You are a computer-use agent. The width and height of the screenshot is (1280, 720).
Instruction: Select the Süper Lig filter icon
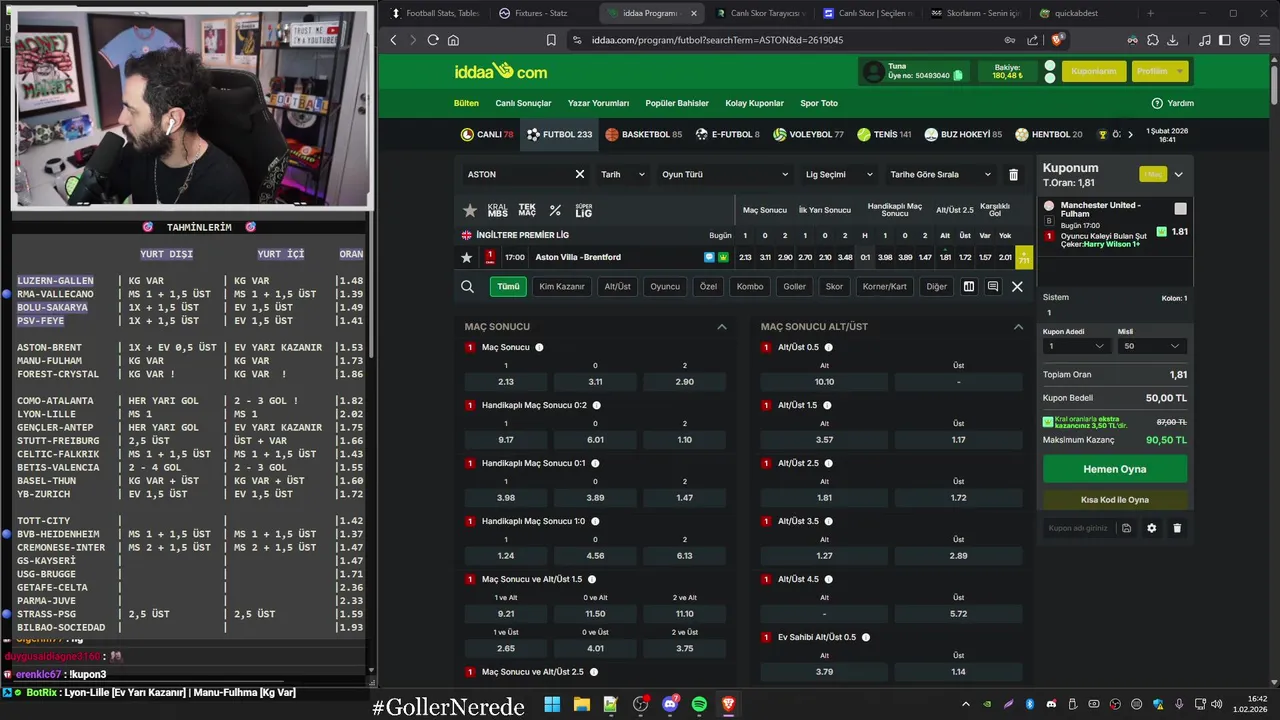584,210
